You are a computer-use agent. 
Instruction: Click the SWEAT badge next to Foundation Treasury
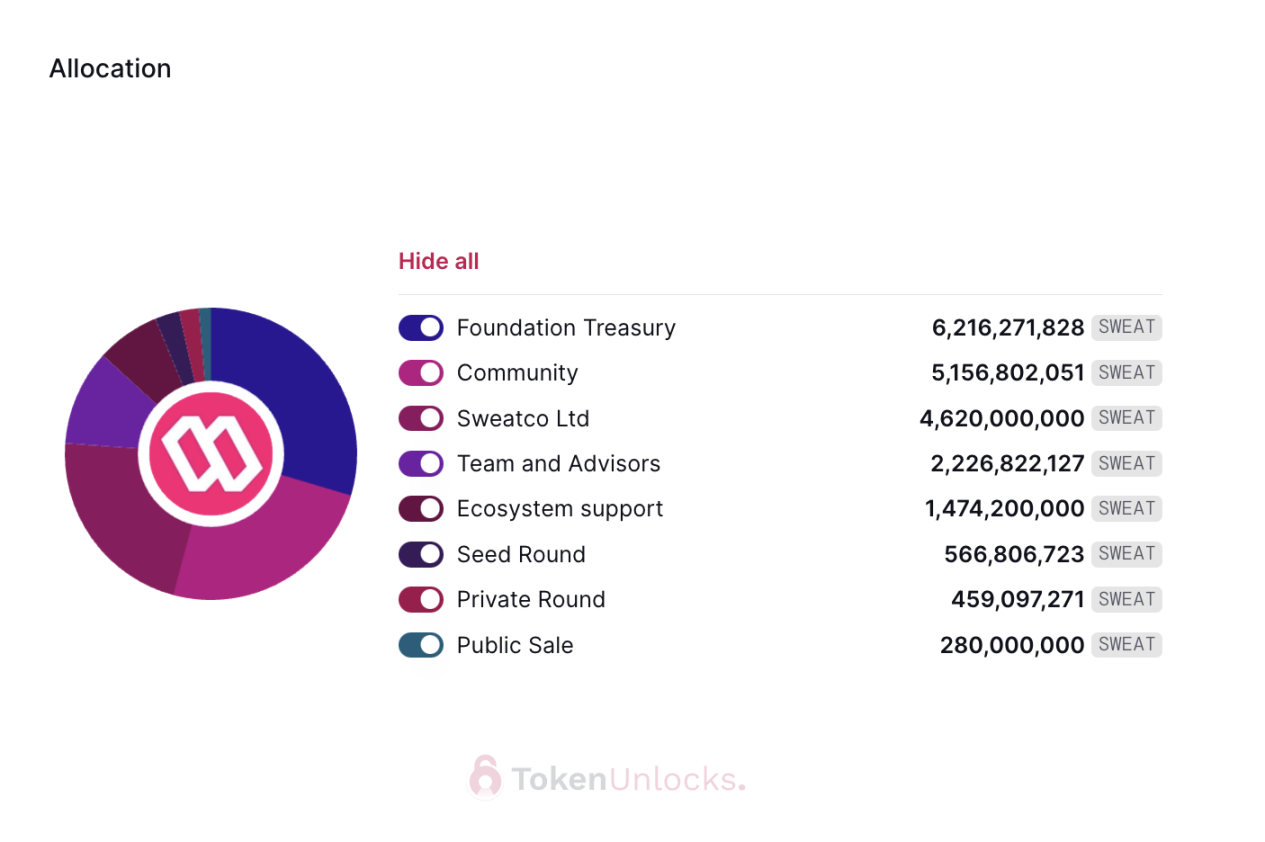pos(1126,327)
